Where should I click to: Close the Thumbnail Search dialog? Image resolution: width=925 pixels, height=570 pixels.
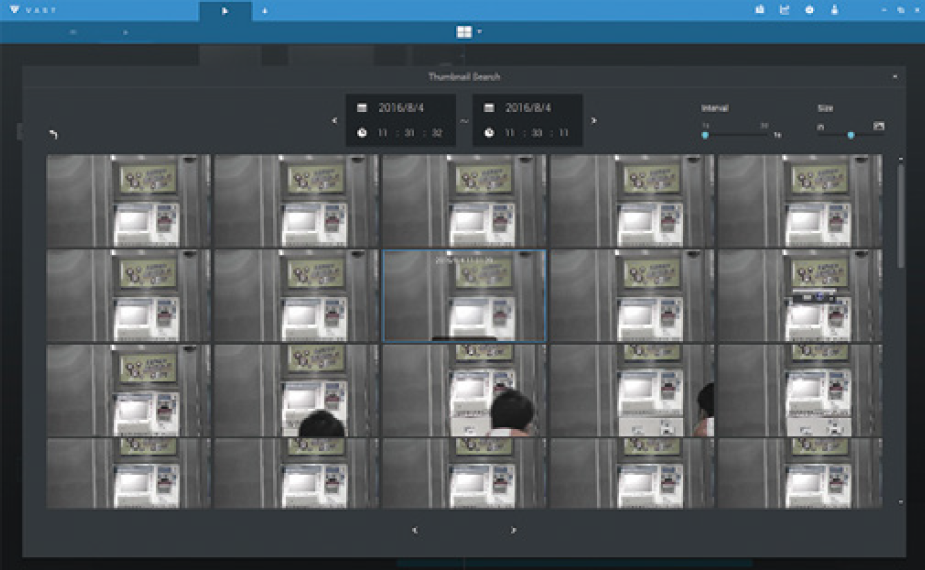point(894,77)
